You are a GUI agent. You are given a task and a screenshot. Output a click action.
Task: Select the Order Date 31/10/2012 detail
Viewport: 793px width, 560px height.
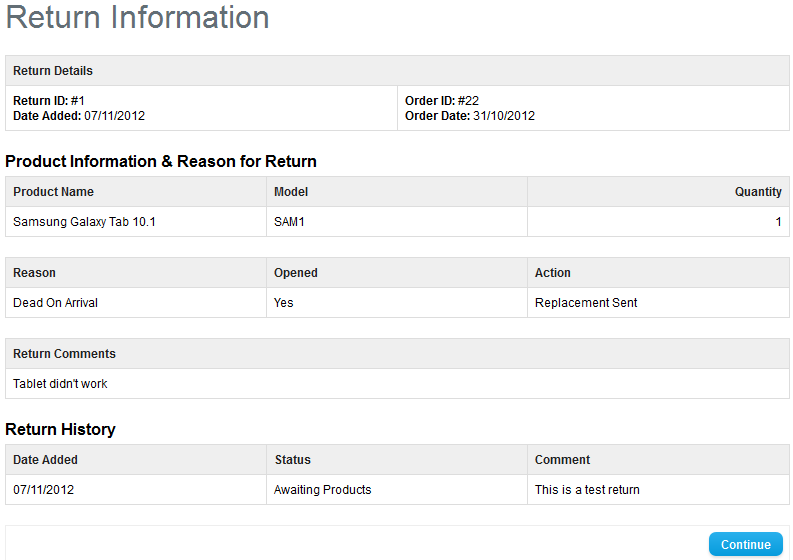pos(470,116)
